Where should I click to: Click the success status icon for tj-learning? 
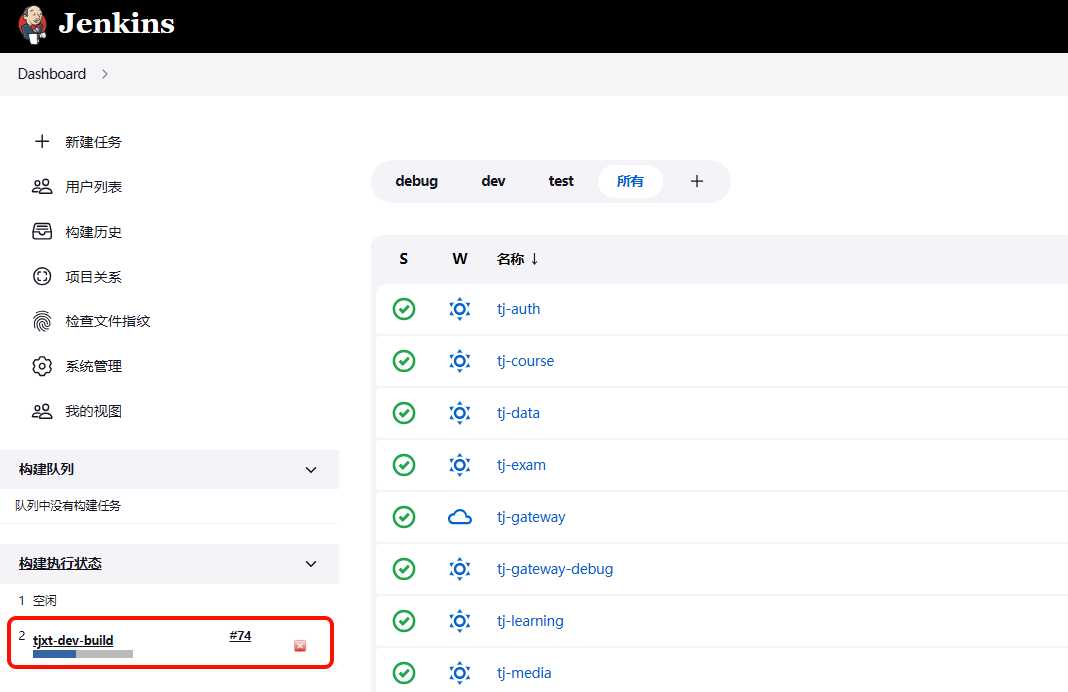click(x=404, y=620)
